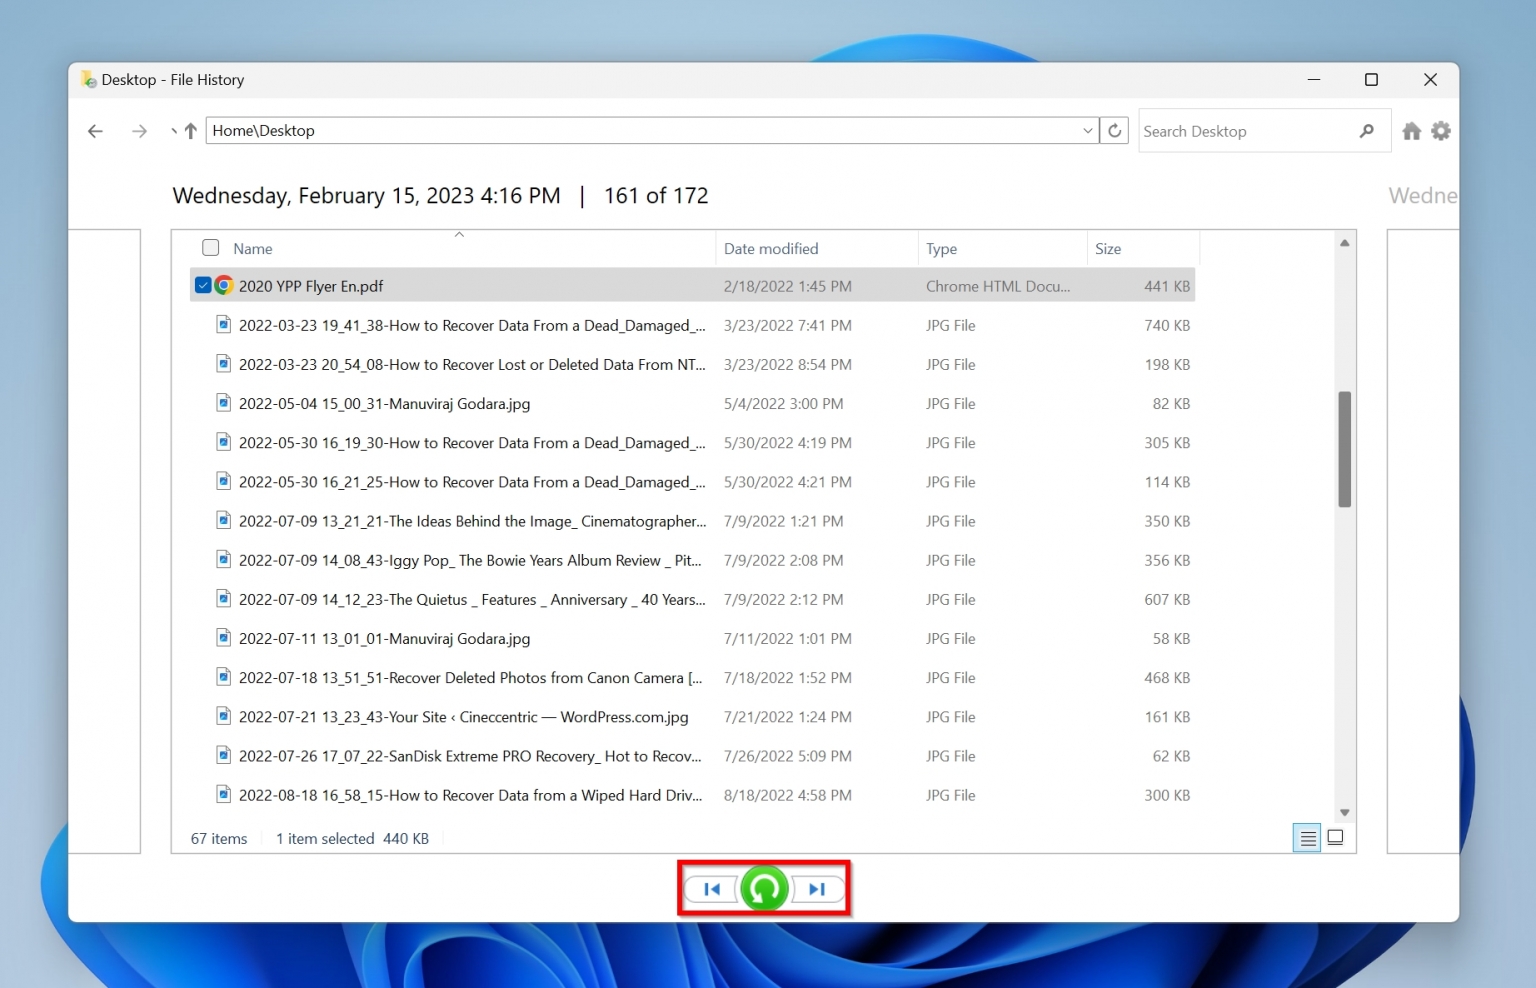
Task: Sort files by Date modified column
Action: [771, 248]
